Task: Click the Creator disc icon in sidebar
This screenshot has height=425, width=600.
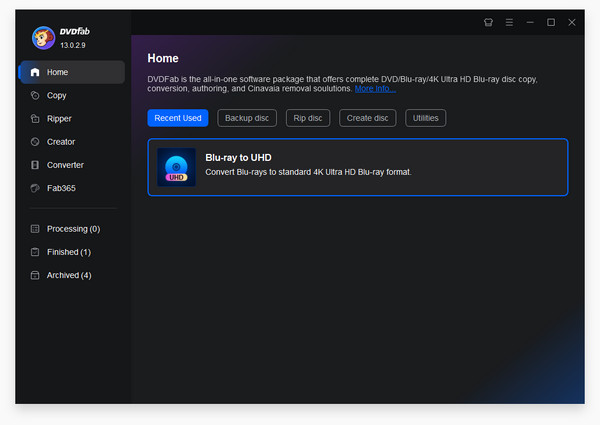Action: (35, 142)
